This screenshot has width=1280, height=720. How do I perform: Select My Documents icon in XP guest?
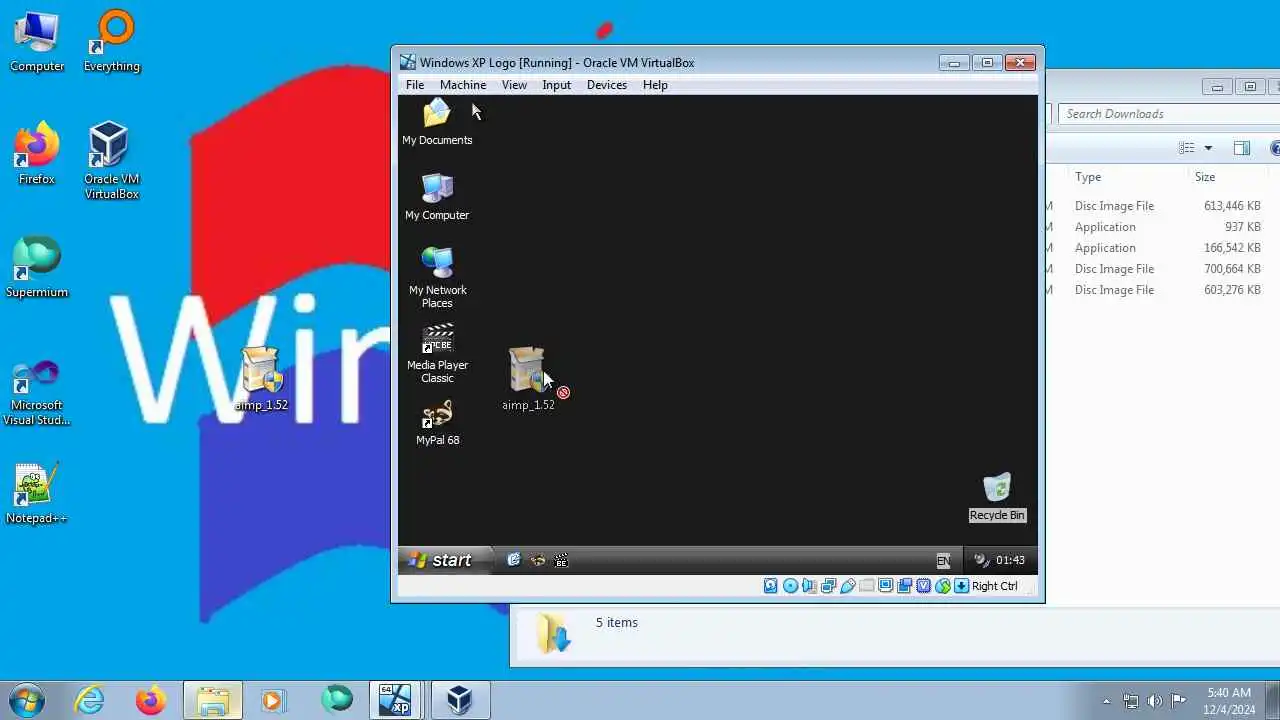pyautogui.click(x=437, y=122)
